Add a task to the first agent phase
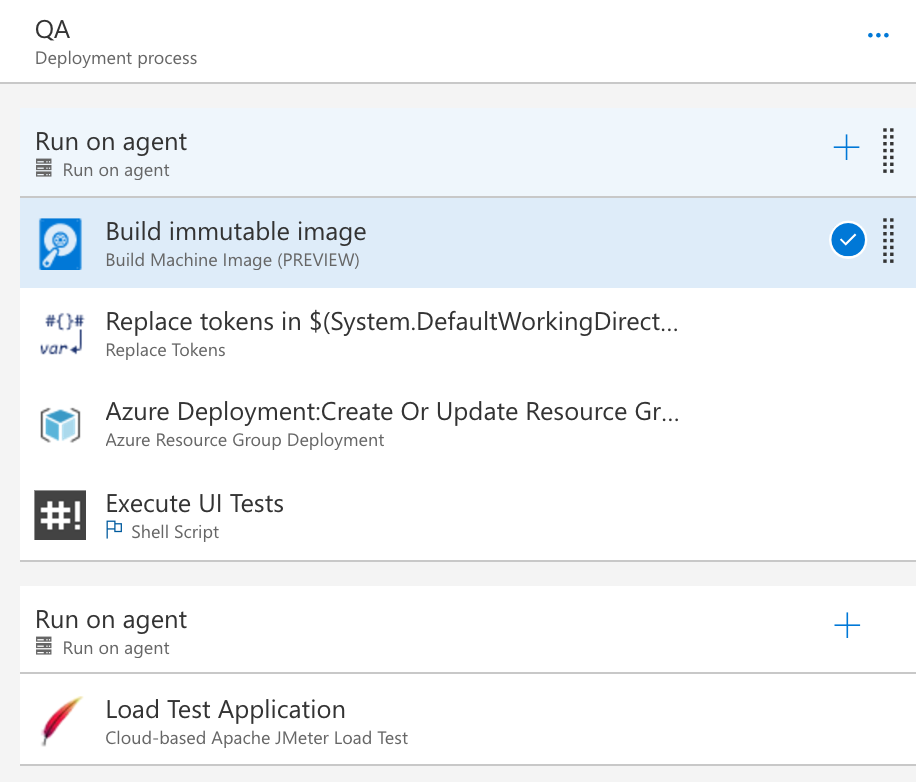The image size is (916, 782). [846, 148]
